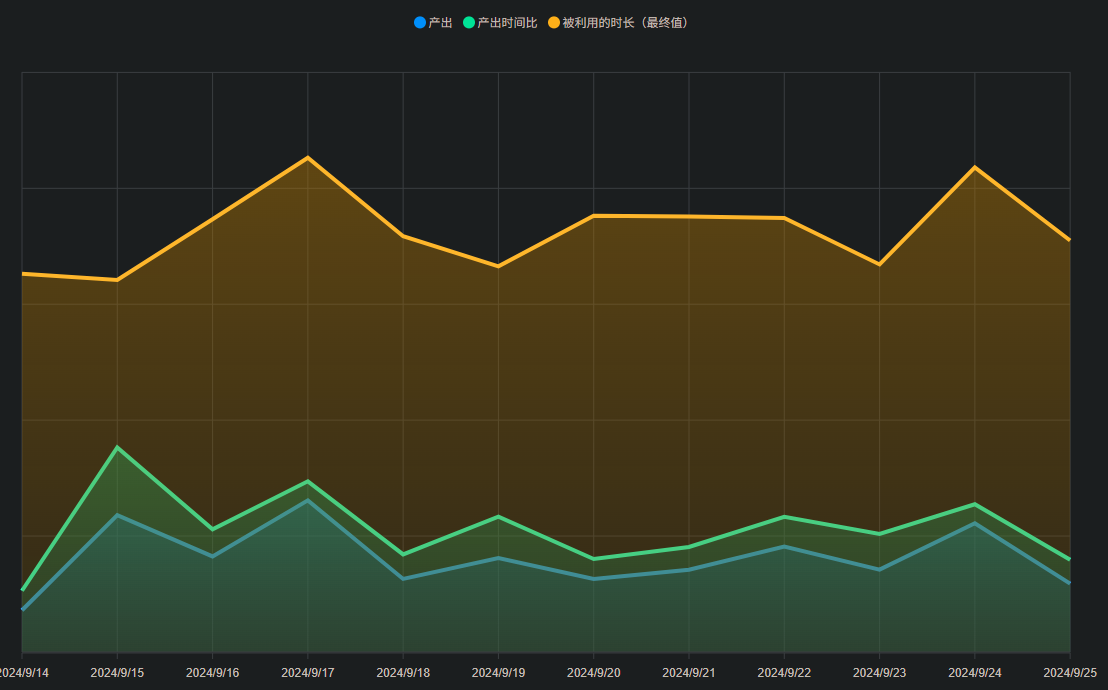The image size is (1108, 690).
Task: Click the blue line point at 2024/9/22
Action: [784, 546]
